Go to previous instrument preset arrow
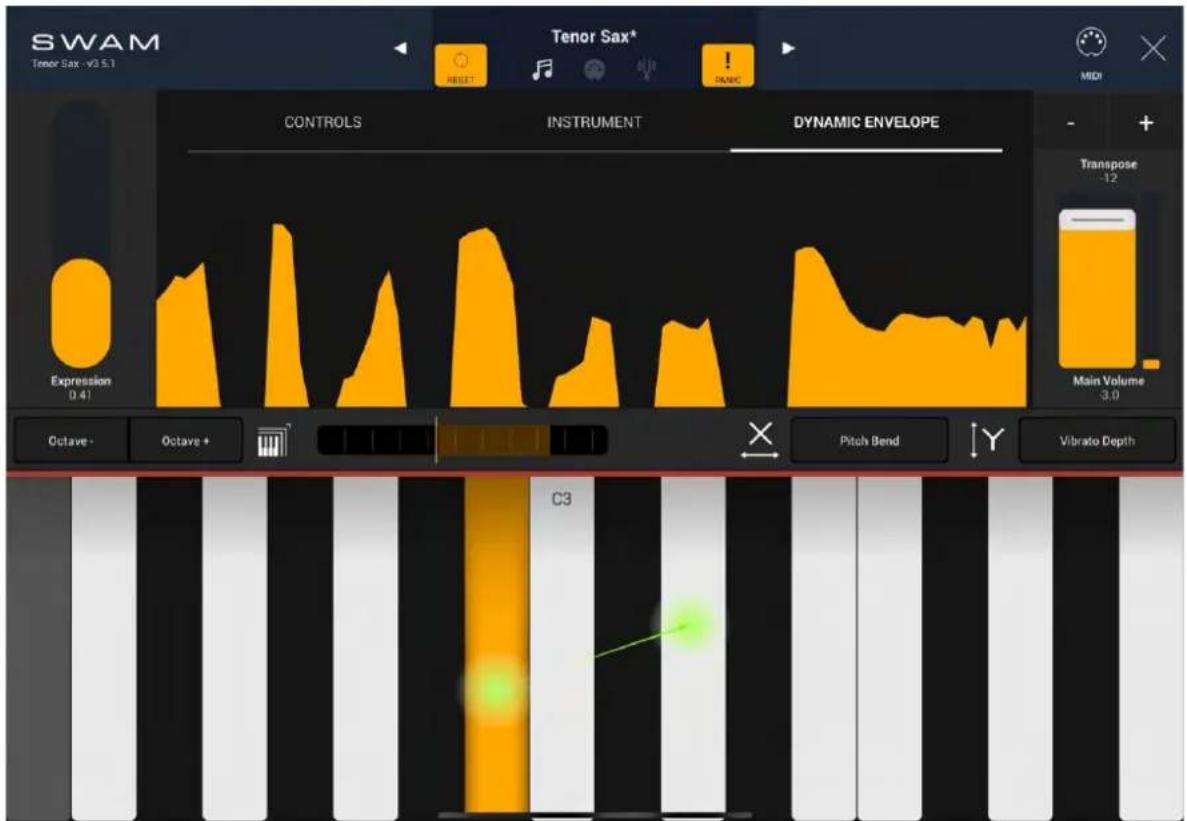Viewport: 1187px width, 821px height. [x=400, y=48]
